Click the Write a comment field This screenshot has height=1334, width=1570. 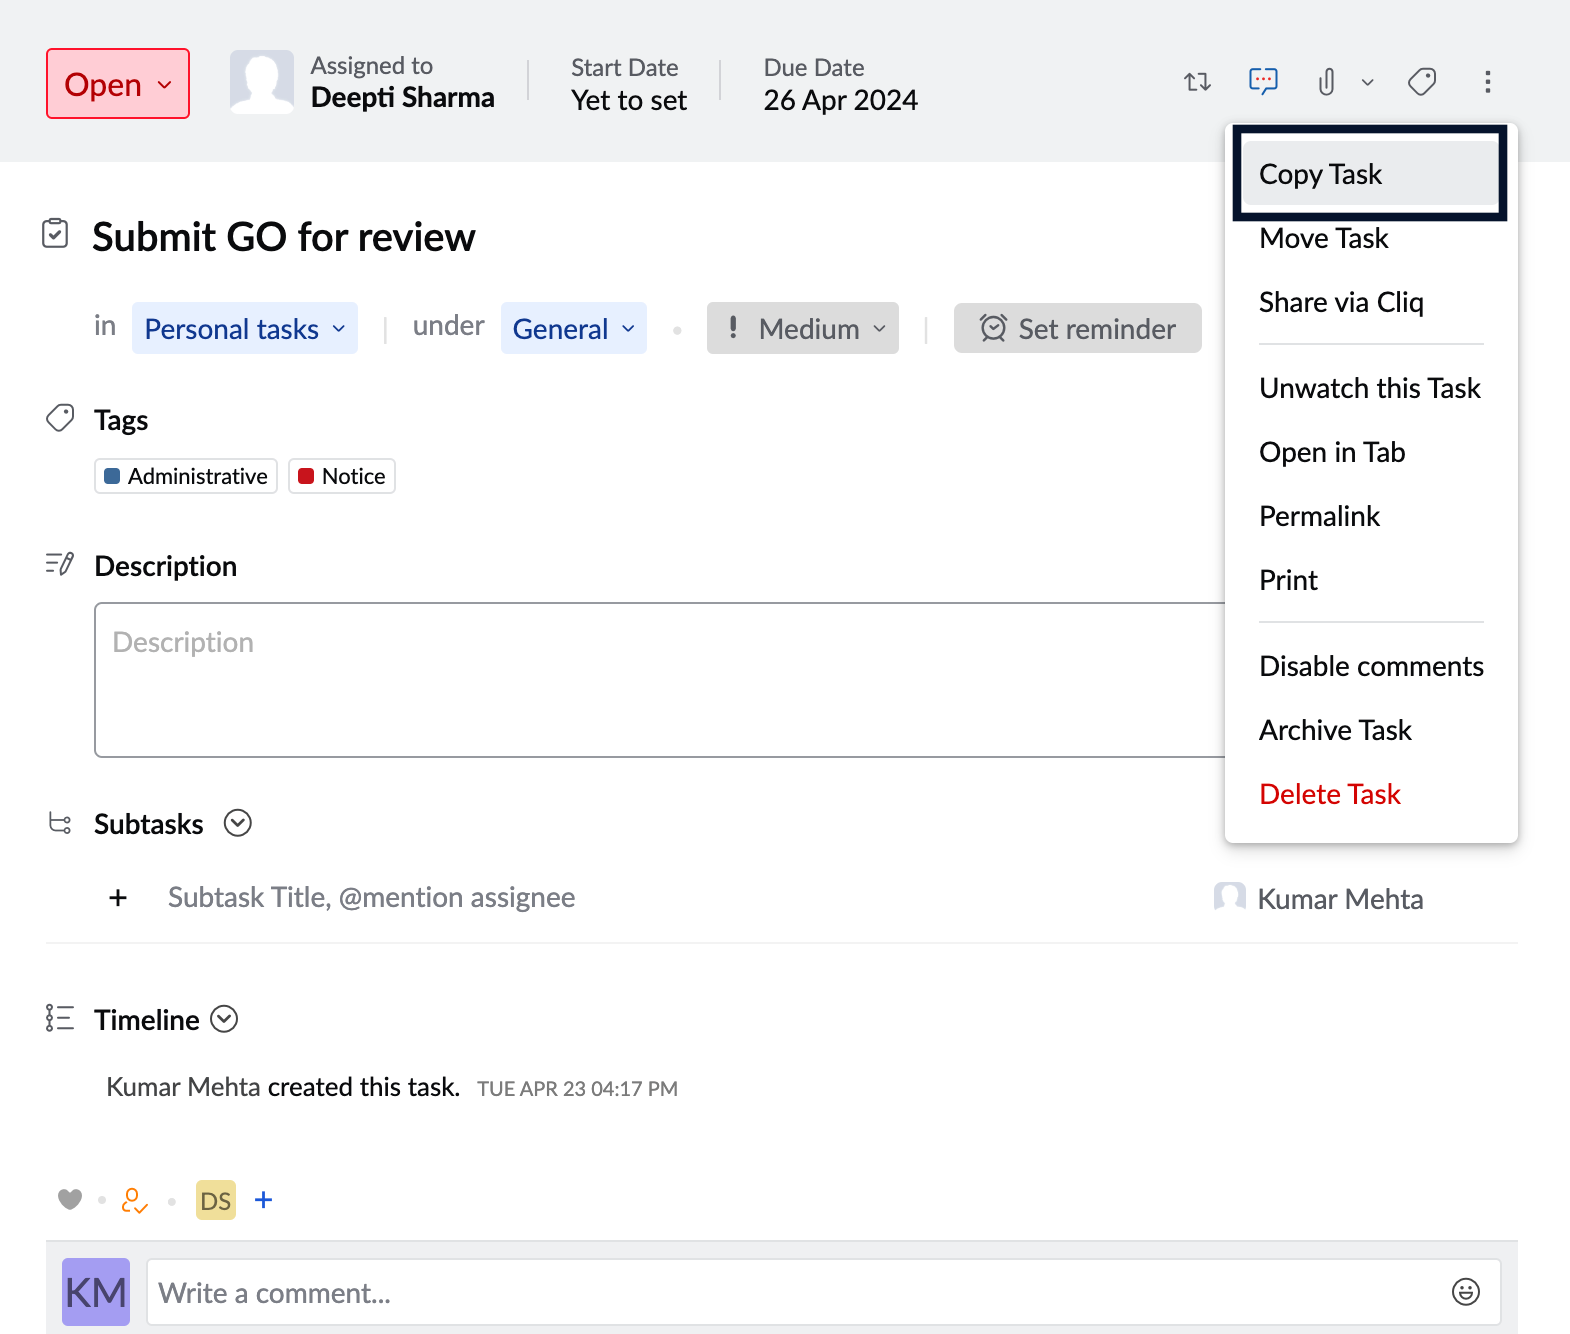(824, 1292)
